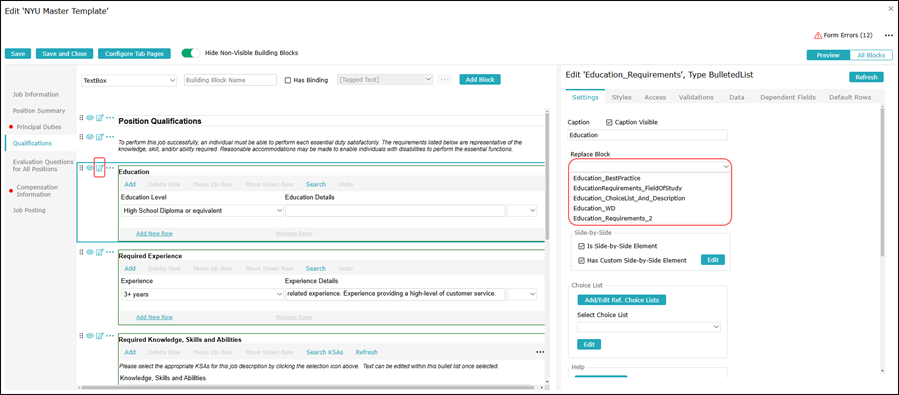This screenshot has height=395, width=899.
Task: Toggle eye visibility for Required Knowledge, Skills block
Action: coord(90,335)
